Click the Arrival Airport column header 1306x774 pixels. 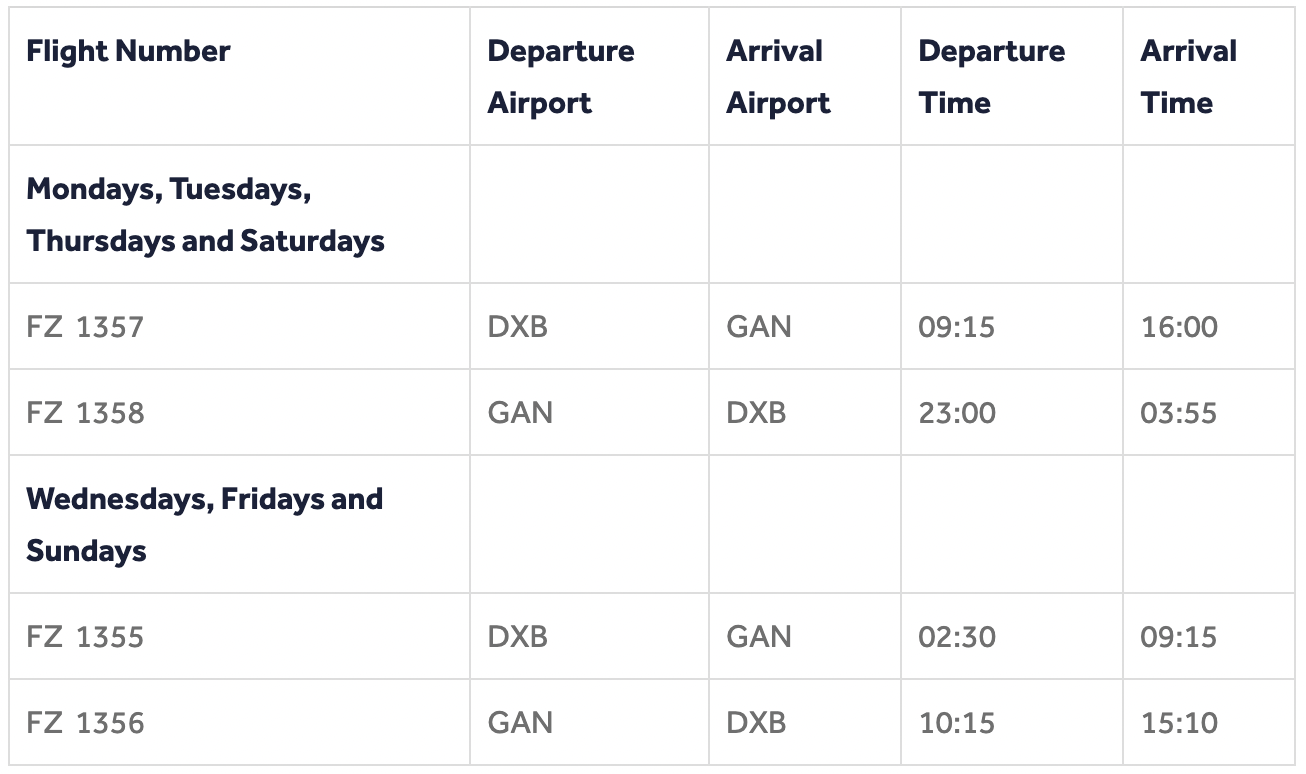click(778, 77)
